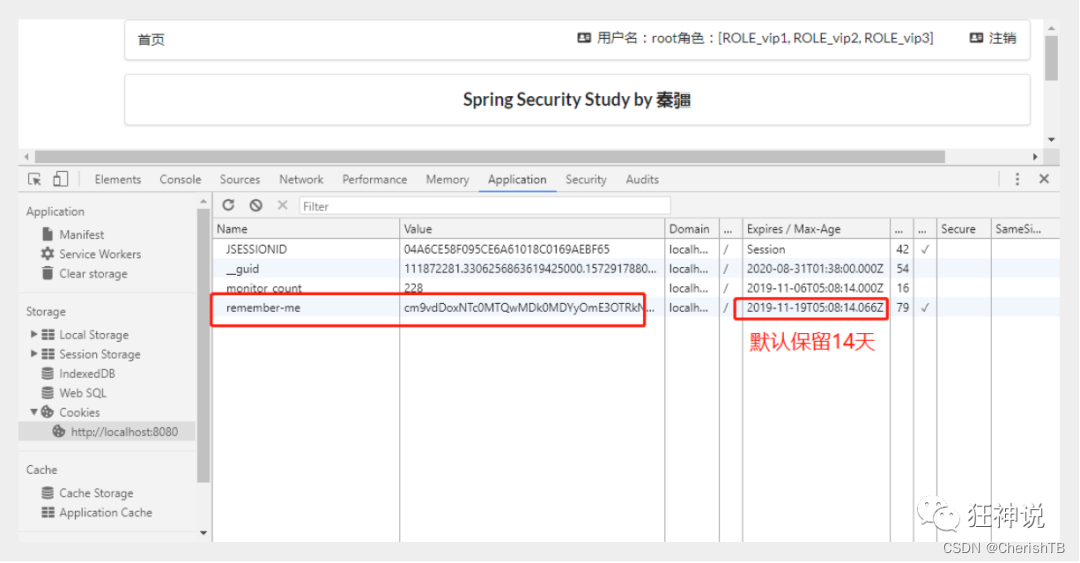This screenshot has height=563, width=1080.
Task: Sort by Secure column header
Action: [x=964, y=229]
